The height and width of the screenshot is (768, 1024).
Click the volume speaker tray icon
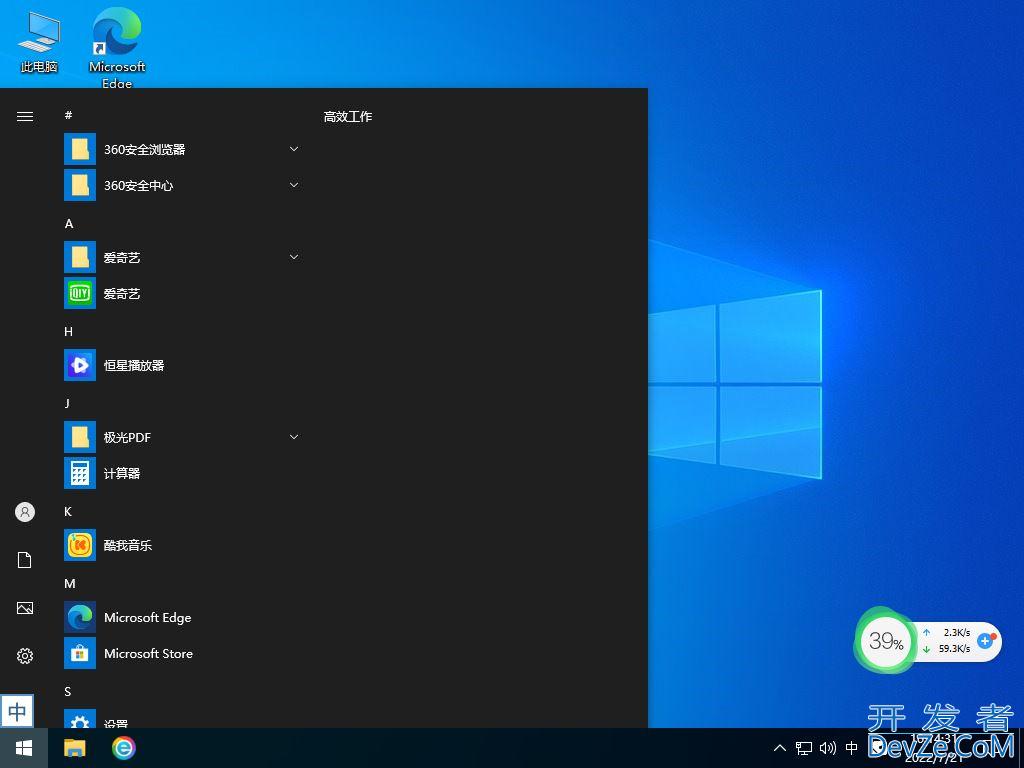tap(827, 748)
